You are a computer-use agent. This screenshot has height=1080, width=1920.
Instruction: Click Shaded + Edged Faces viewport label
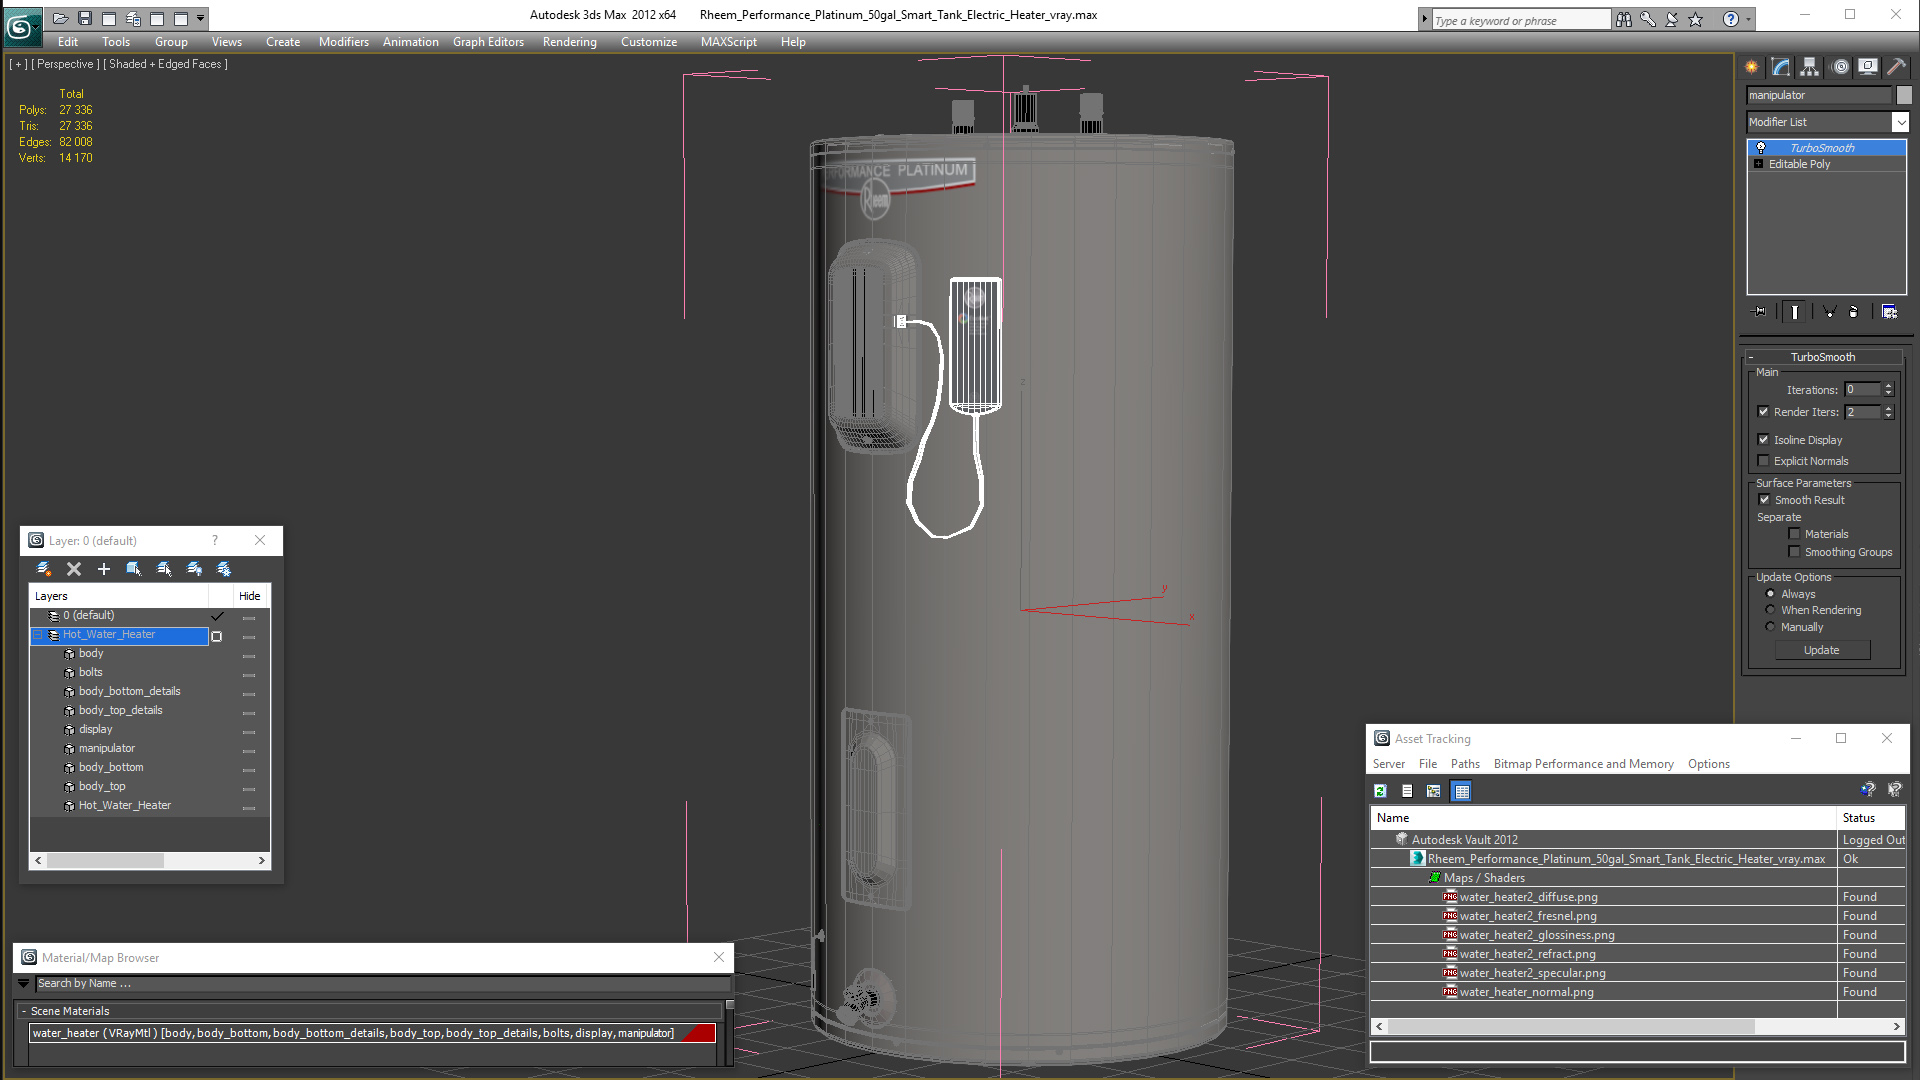(168, 64)
